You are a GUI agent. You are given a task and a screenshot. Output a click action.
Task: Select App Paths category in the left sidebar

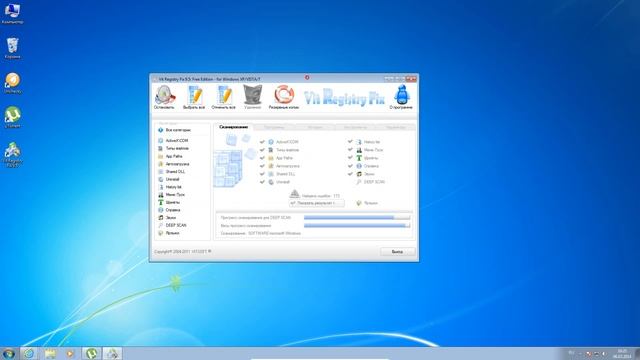[x=170, y=156]
